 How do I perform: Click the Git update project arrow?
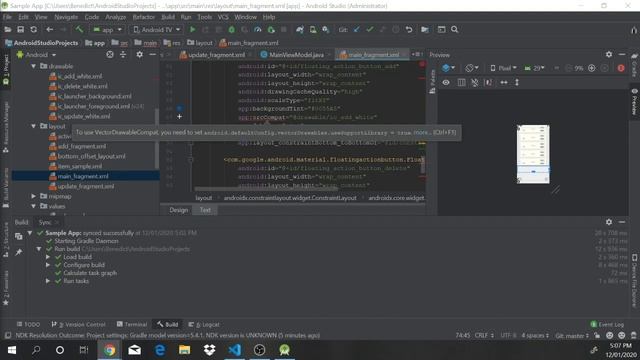coord(357,29)
